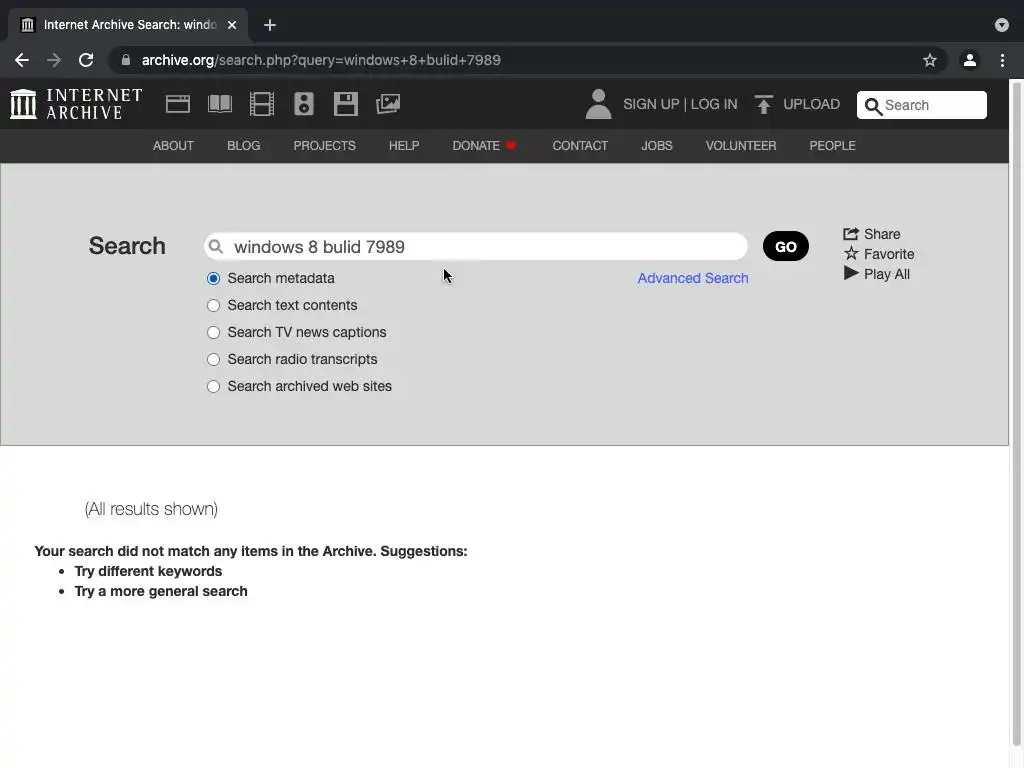Open the HELP menu item
The image size is (1024, 768).
point(404,146)
